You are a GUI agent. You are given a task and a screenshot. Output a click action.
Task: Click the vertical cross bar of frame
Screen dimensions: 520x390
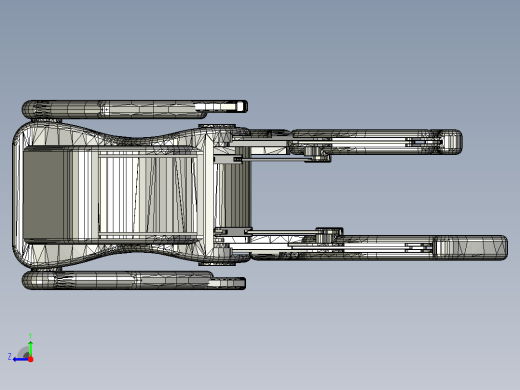click(x=209, y=195)
